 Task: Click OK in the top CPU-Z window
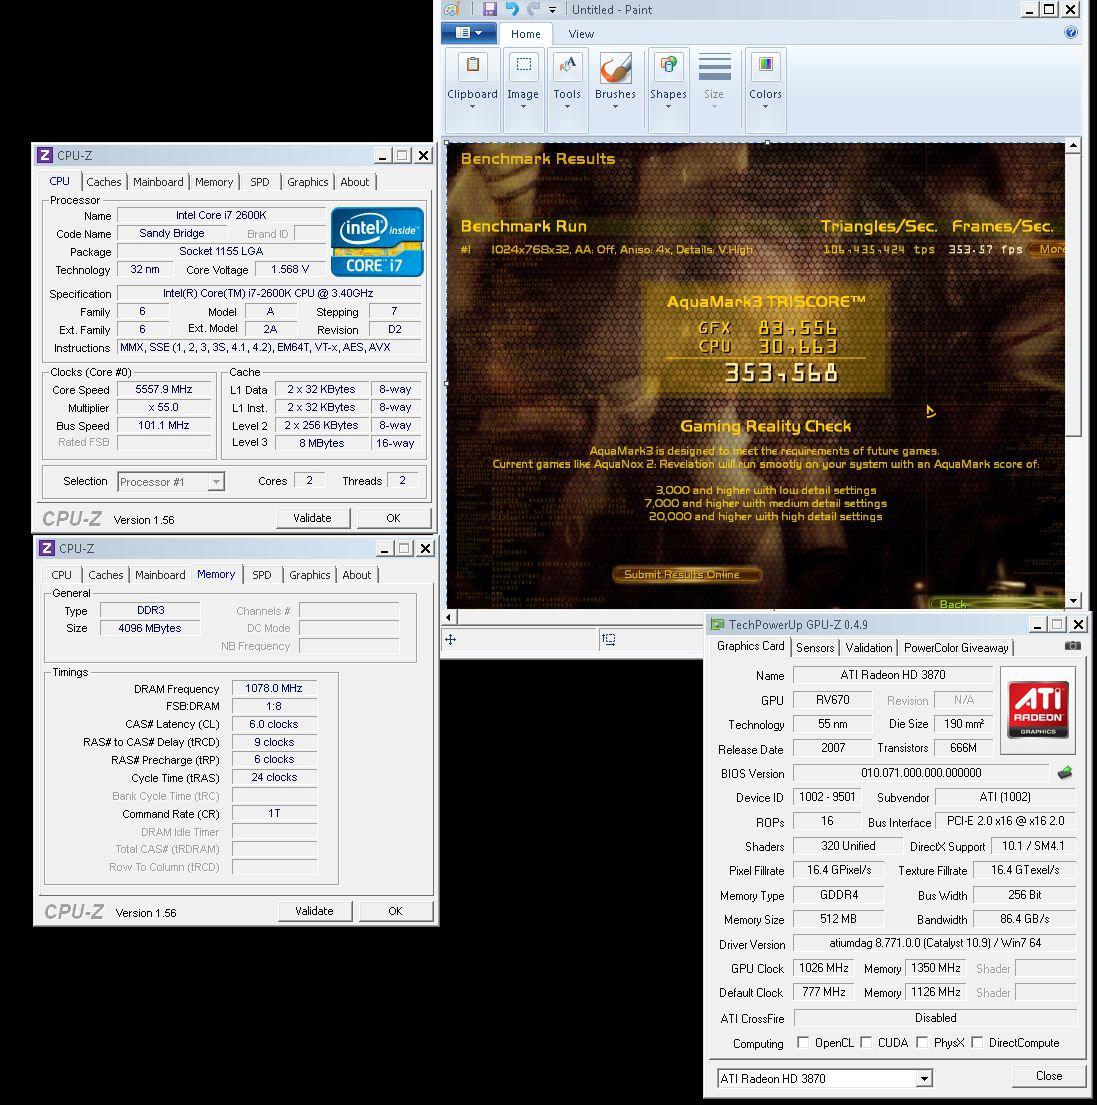click(393, 518)
